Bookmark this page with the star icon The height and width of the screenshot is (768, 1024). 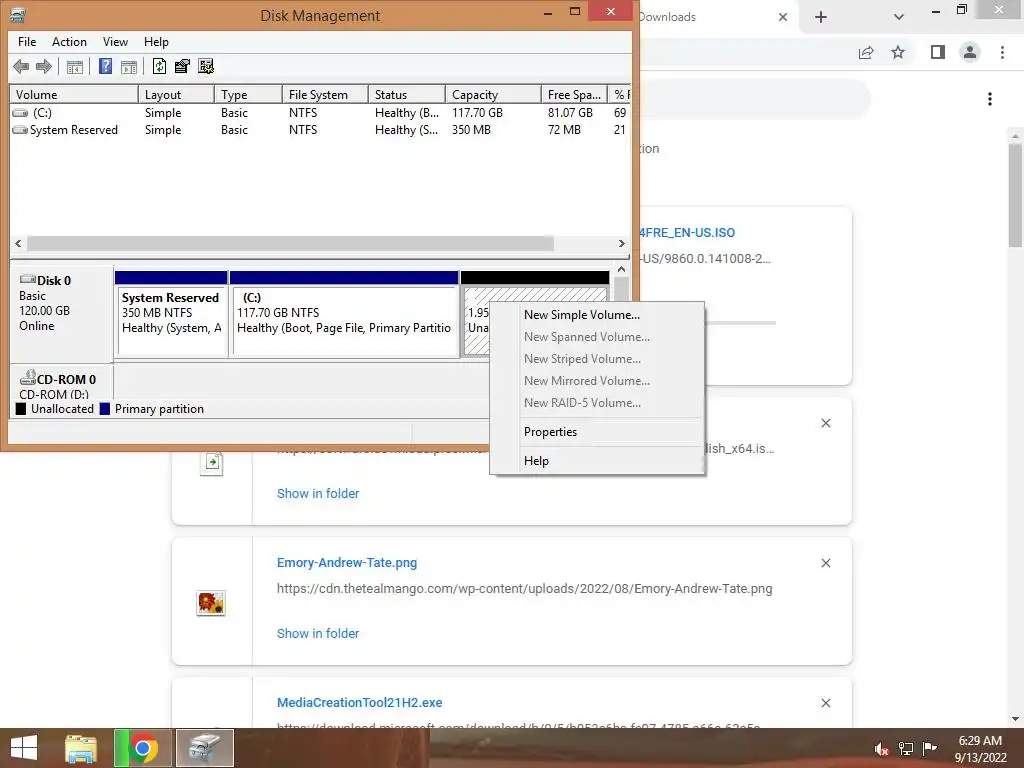point(898,52)
